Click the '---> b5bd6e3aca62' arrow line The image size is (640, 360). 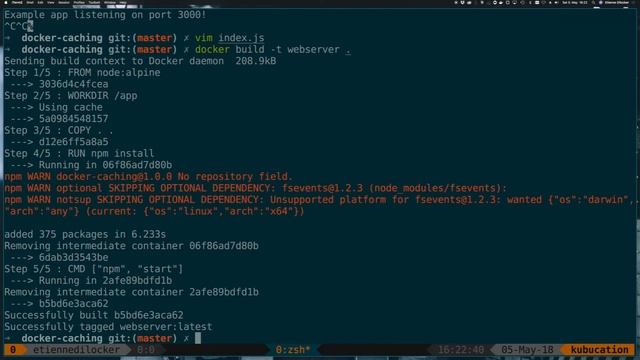(59, 304)
